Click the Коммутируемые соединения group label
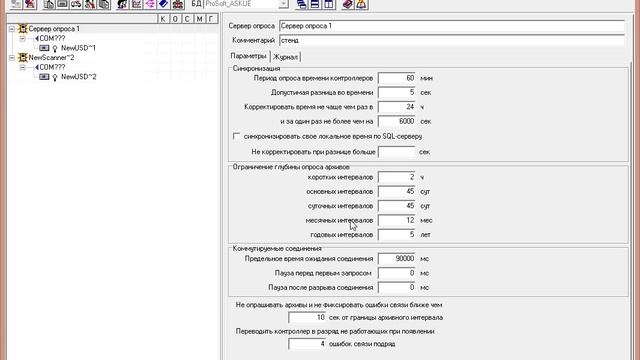The image size is (640, 360). pos(277,249)
